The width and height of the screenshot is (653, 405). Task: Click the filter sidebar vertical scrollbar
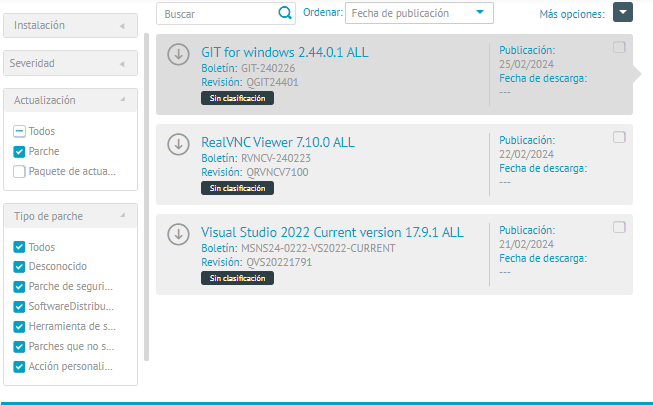pyautogui.click(x=146, y=197)
